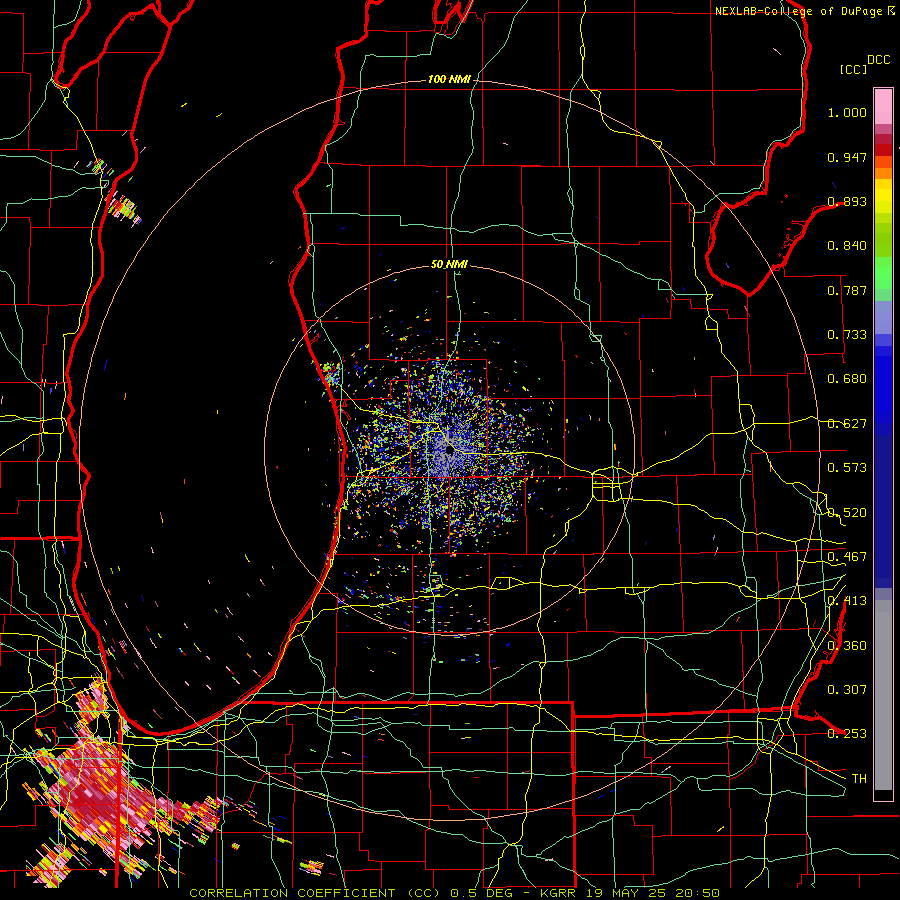Click the 0.307 scale value
Viewport: 900px width, 900px height.
click(x=847, y=690)
